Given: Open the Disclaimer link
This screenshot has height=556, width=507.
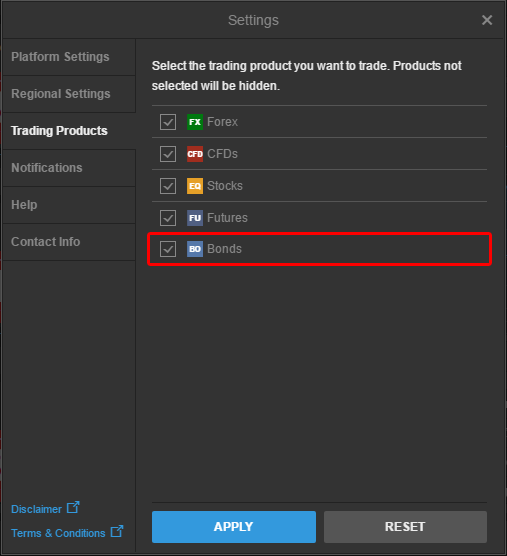Looking at the screenshot, I should pyautogui.click(x=36, y=509).
